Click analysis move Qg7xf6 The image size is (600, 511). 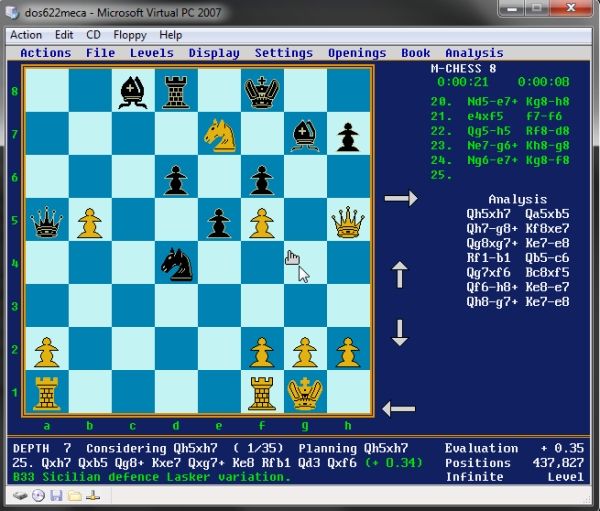pos(489,272)
